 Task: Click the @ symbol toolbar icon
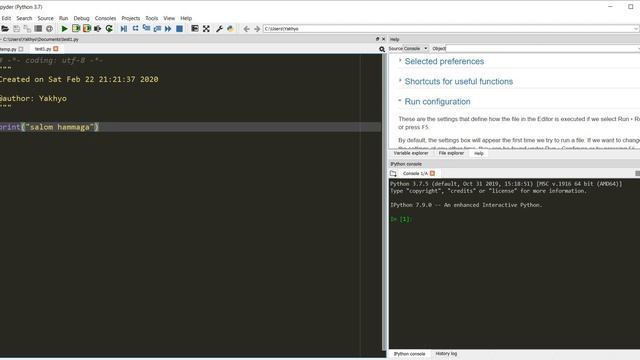(x=49, y=29)
